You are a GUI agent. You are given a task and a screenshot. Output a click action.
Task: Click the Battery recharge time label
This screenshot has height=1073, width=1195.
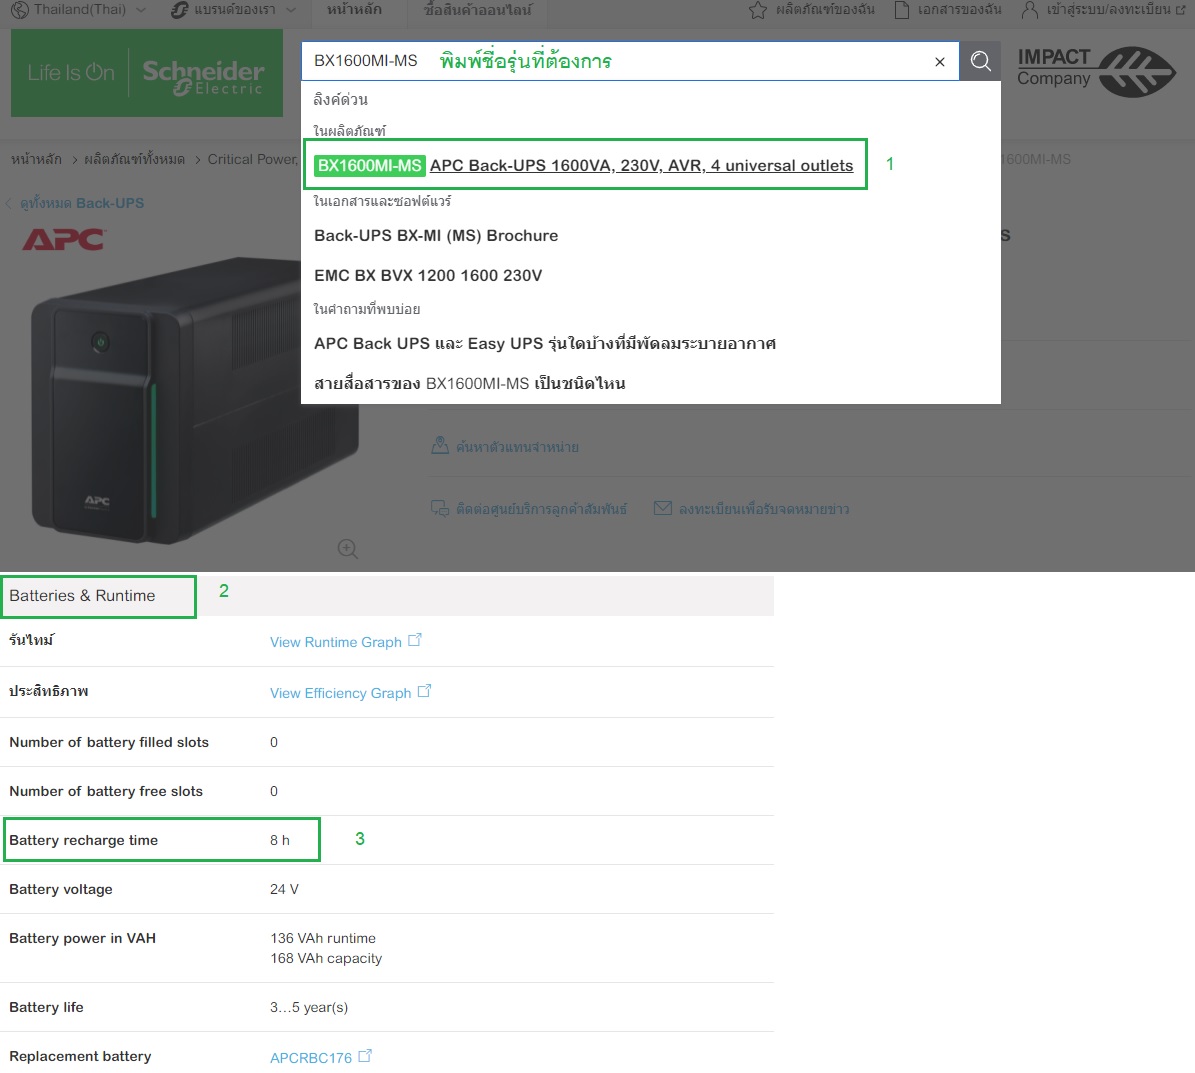84,840
